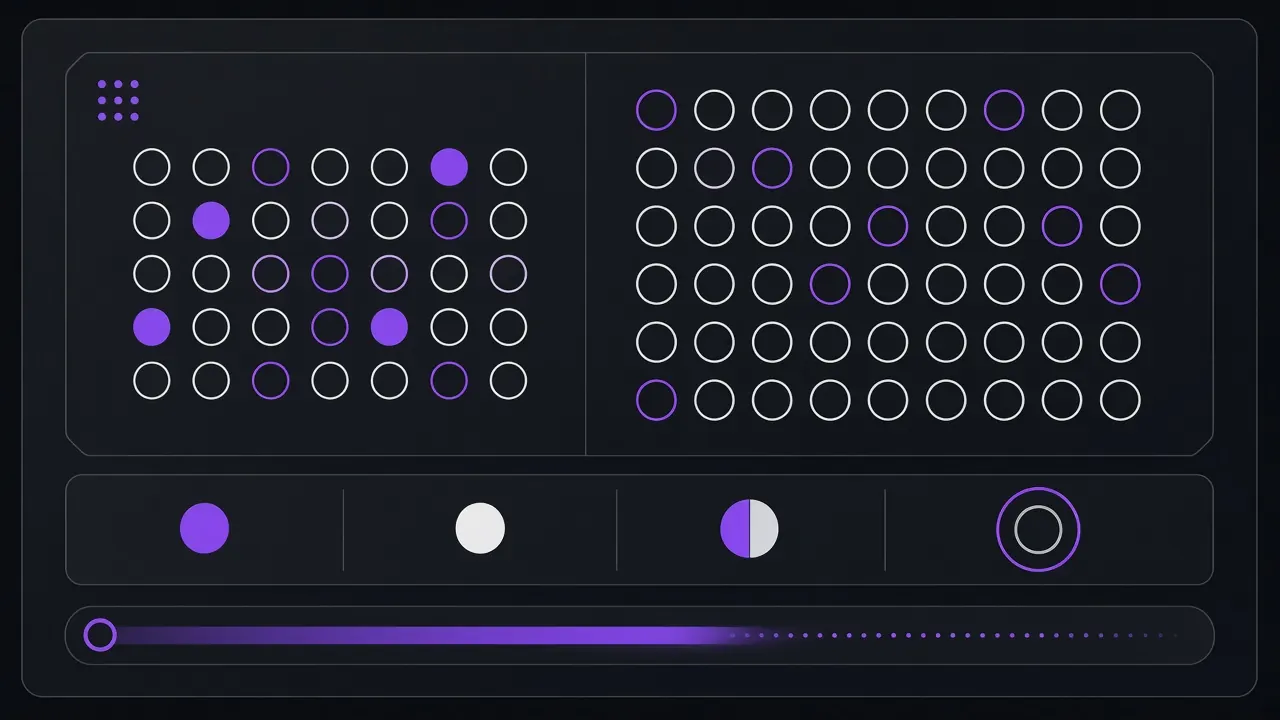
Task: Click the dotted portion of the slider track
Action: point(955,635)
